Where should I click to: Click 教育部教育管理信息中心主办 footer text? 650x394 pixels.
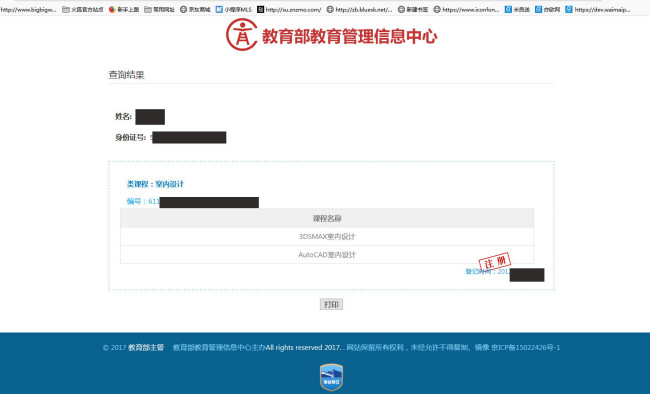pyautogui.click(x=219, y=348)
